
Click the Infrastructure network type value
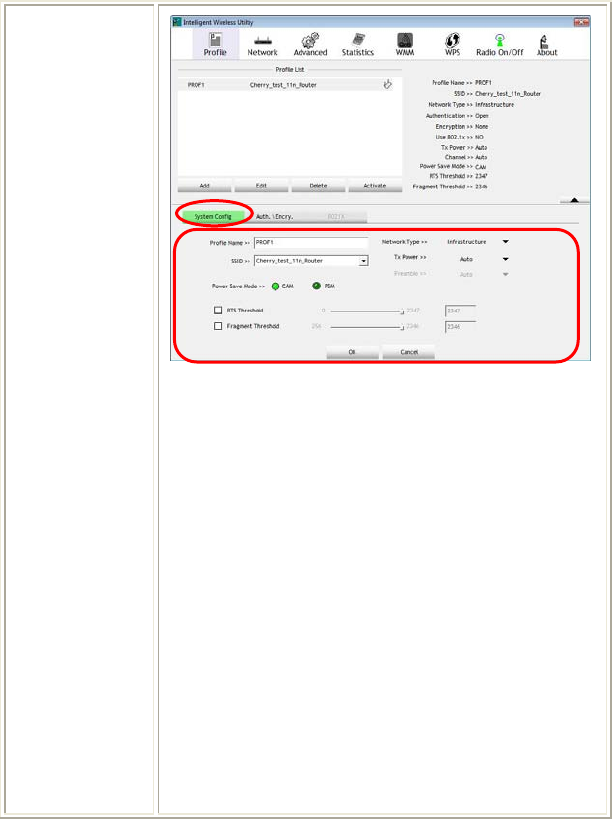coord(467,242)
